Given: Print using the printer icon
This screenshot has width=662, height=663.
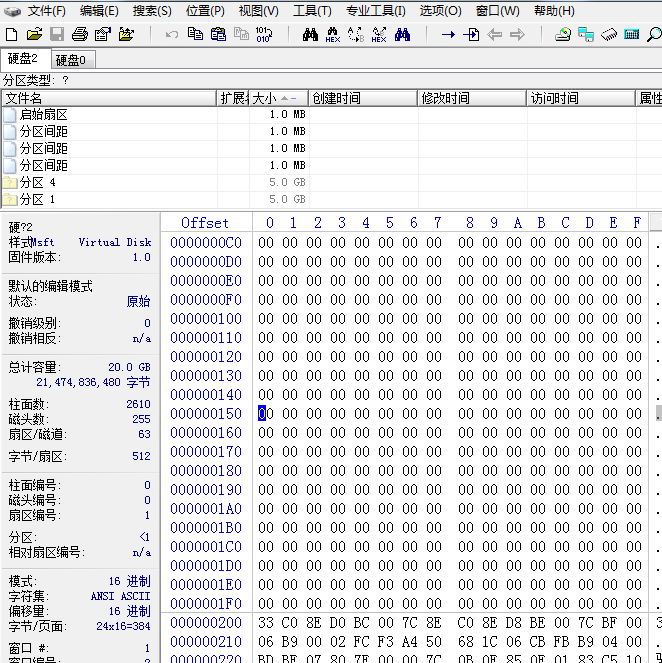Looking at the screenshot, I should click(79, 34).
